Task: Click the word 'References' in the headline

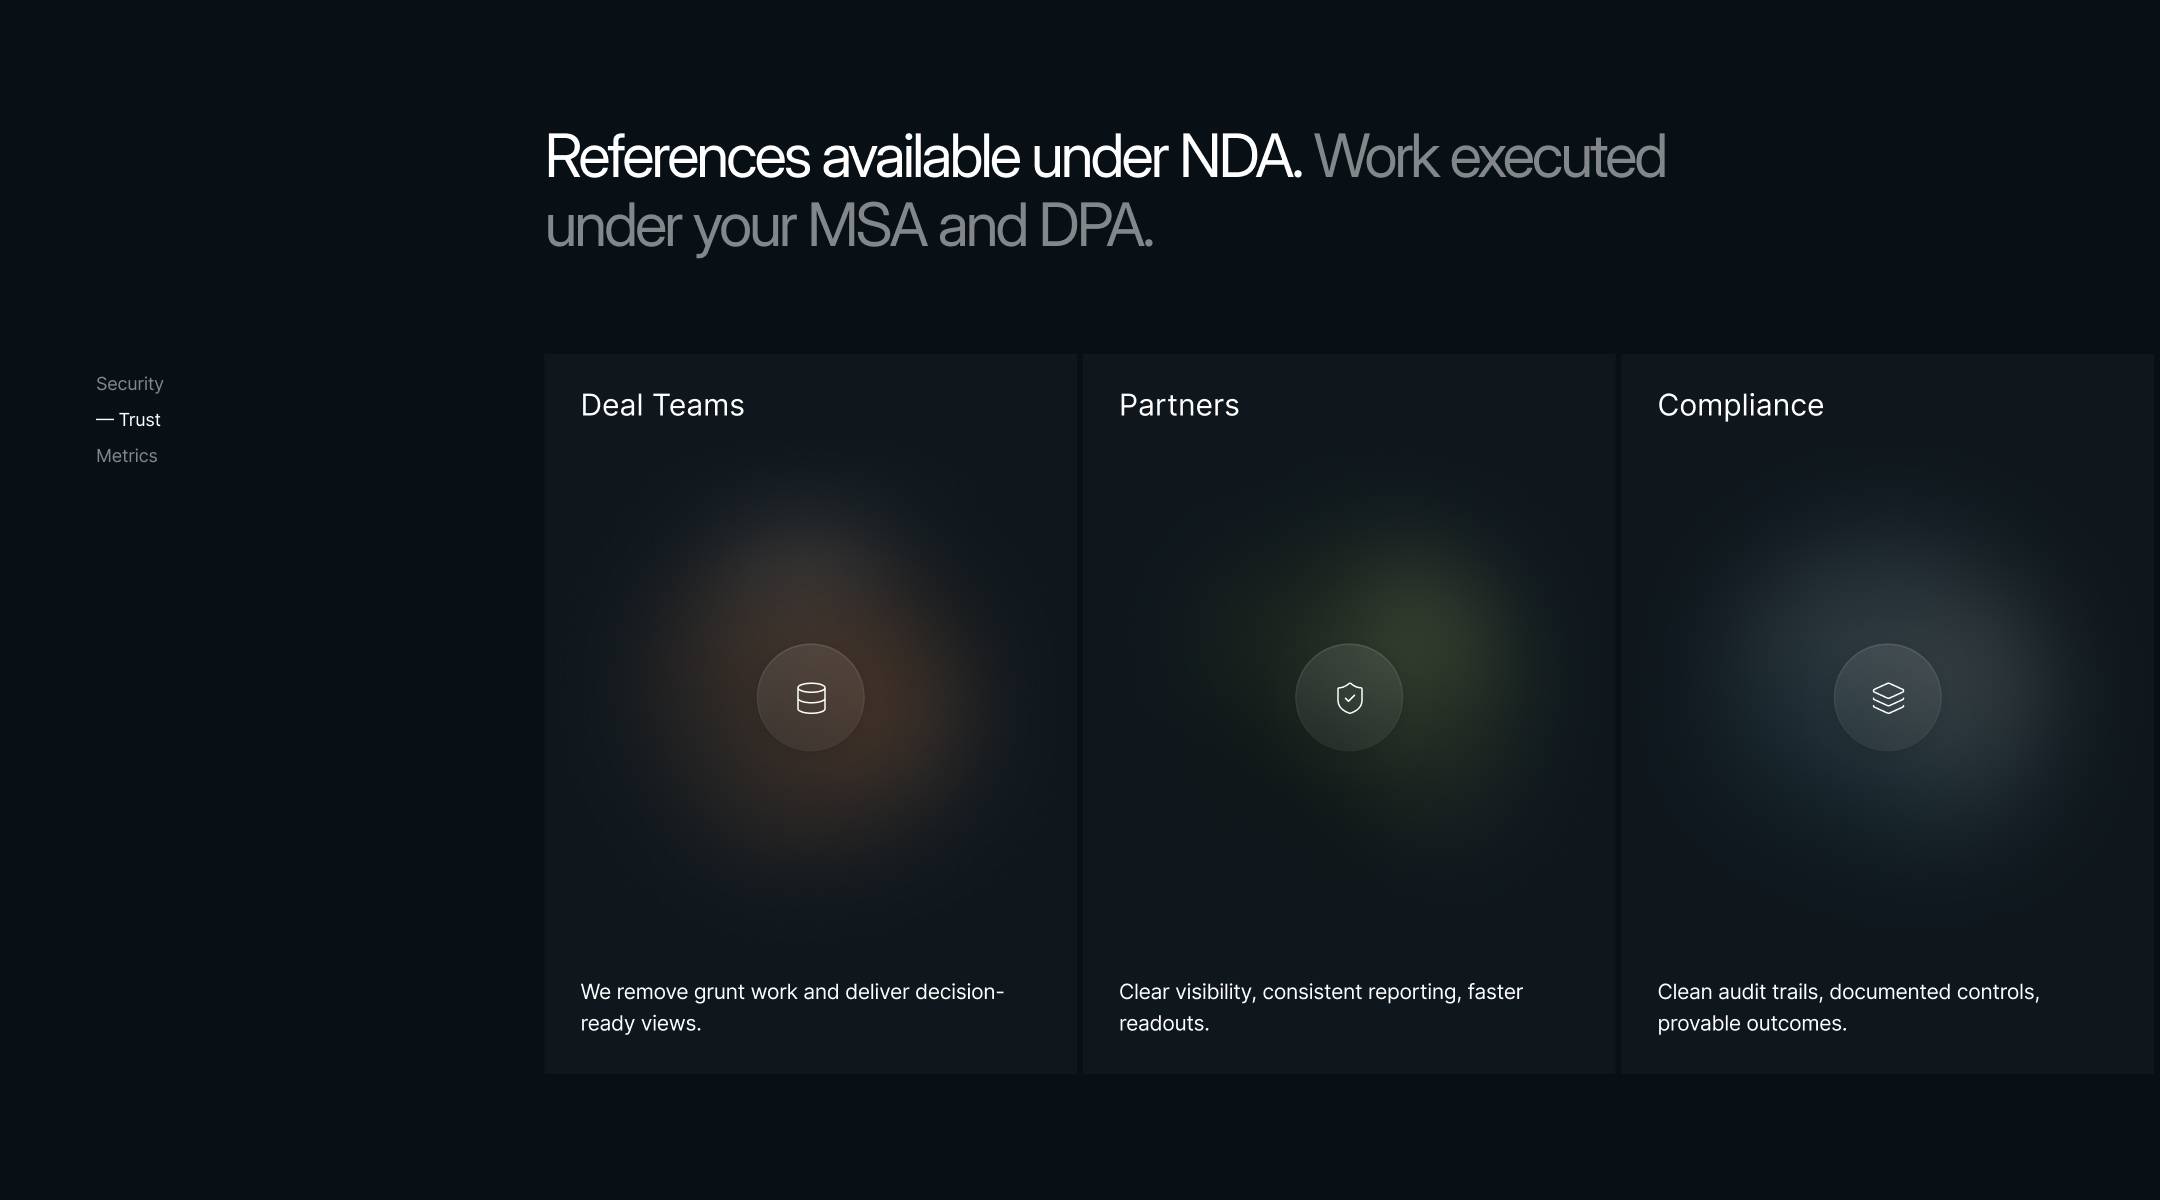Action: point(677,157)
